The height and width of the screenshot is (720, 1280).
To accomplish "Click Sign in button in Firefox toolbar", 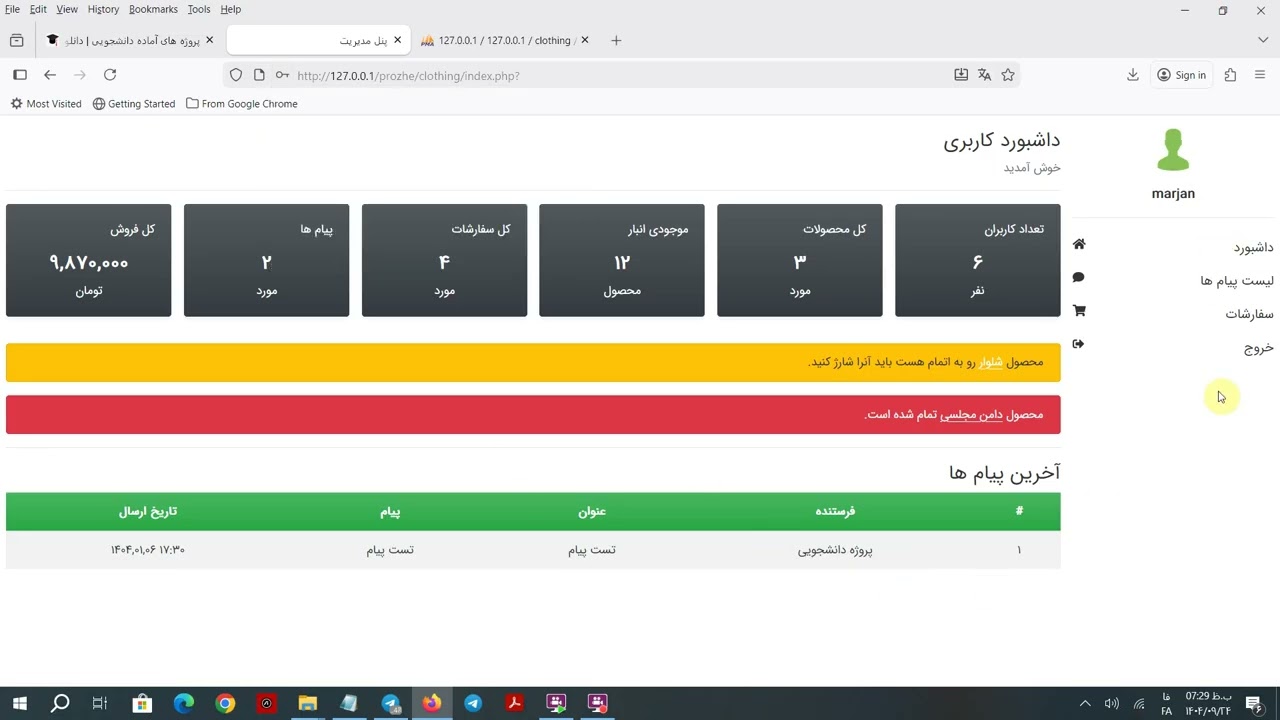I will (x=1181, y=75).
